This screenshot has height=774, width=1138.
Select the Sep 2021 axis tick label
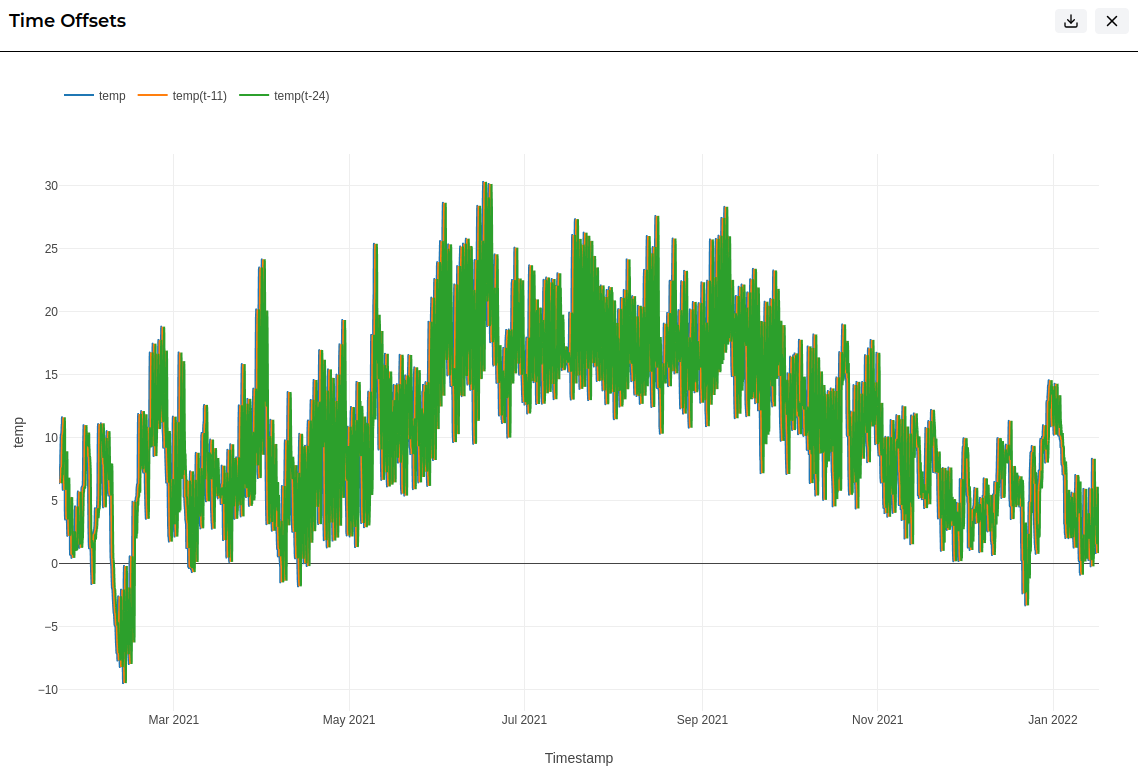pyautogui.click(x=702, y=720)
